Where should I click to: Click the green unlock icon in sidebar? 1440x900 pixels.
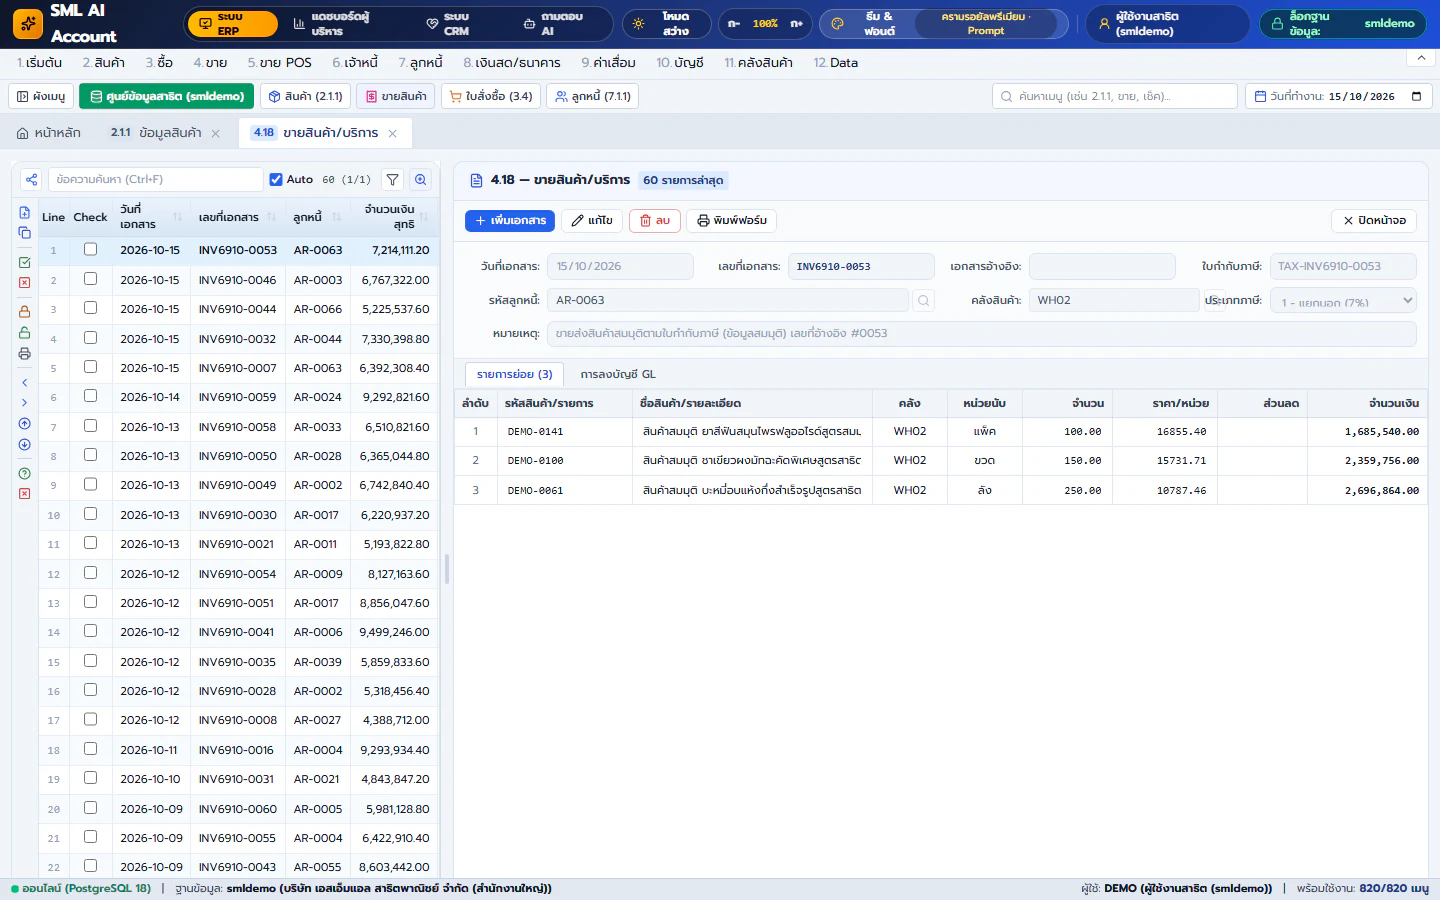tap(25, 333)
